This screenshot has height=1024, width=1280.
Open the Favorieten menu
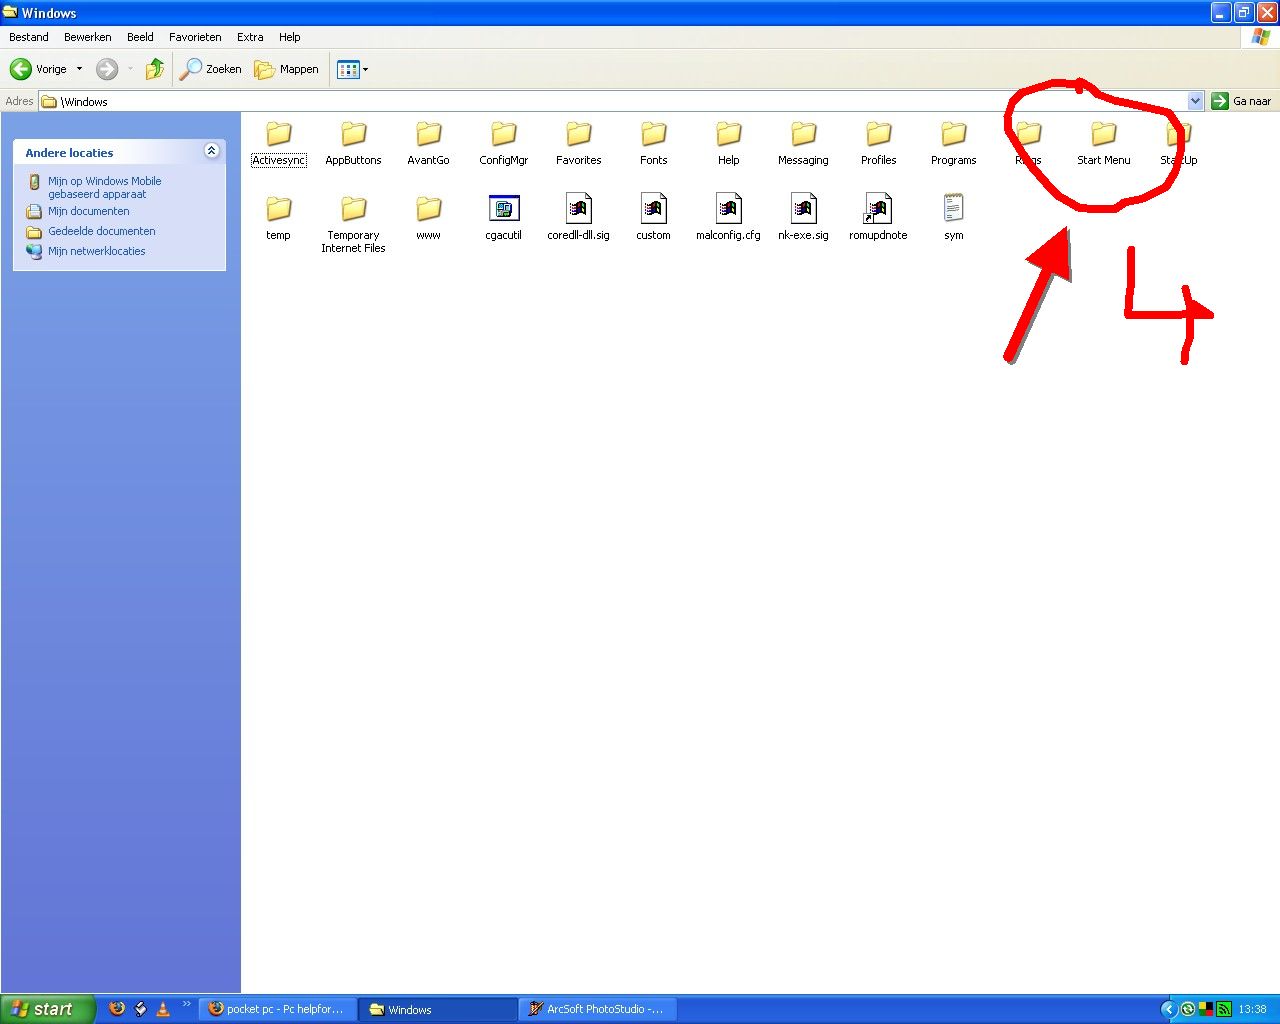(x=195, y=37)
